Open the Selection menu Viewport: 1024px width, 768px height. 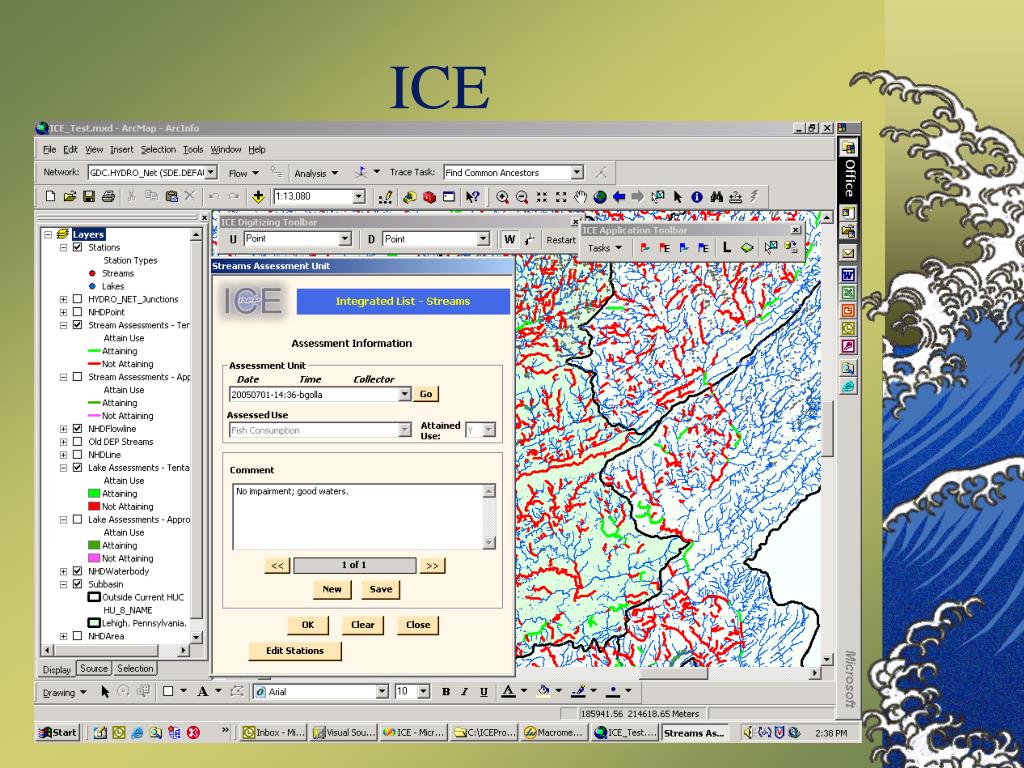158,150
